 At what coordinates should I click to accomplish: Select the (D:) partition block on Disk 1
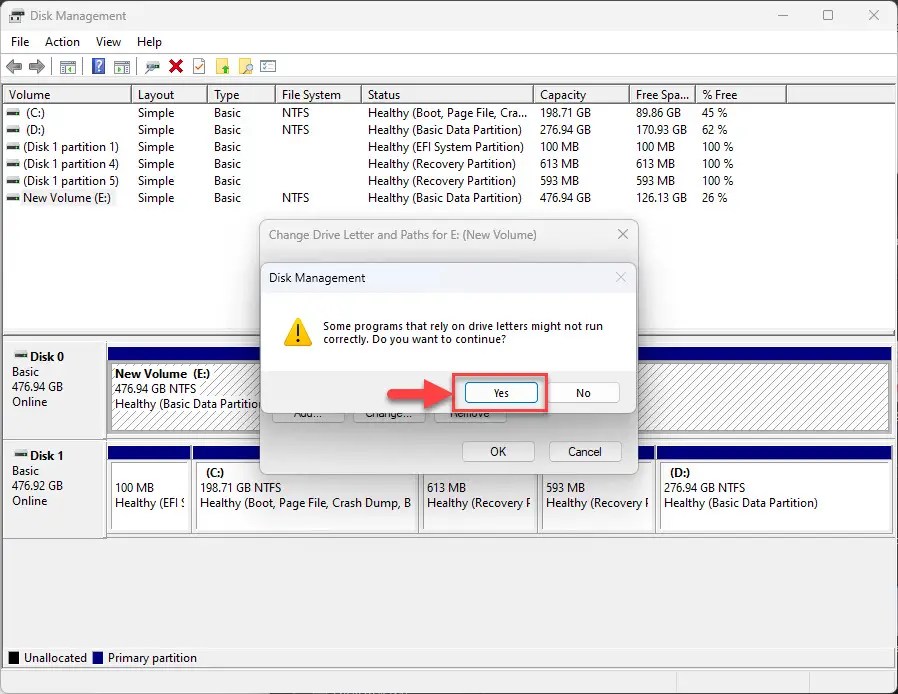tap(775, 490)
